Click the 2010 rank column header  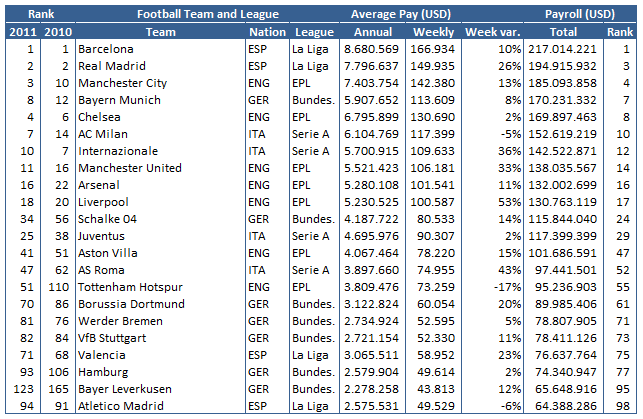(59, 32)
